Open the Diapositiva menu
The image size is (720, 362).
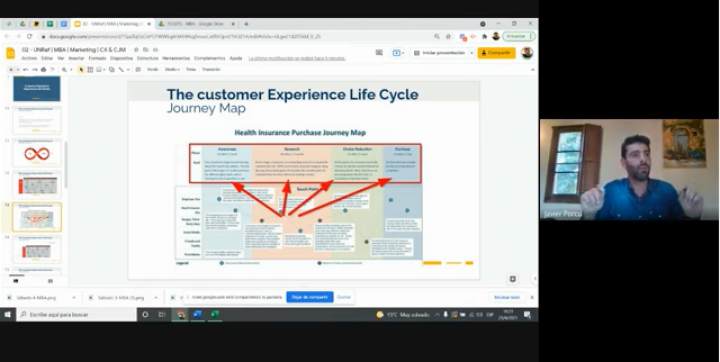(121, 58)
